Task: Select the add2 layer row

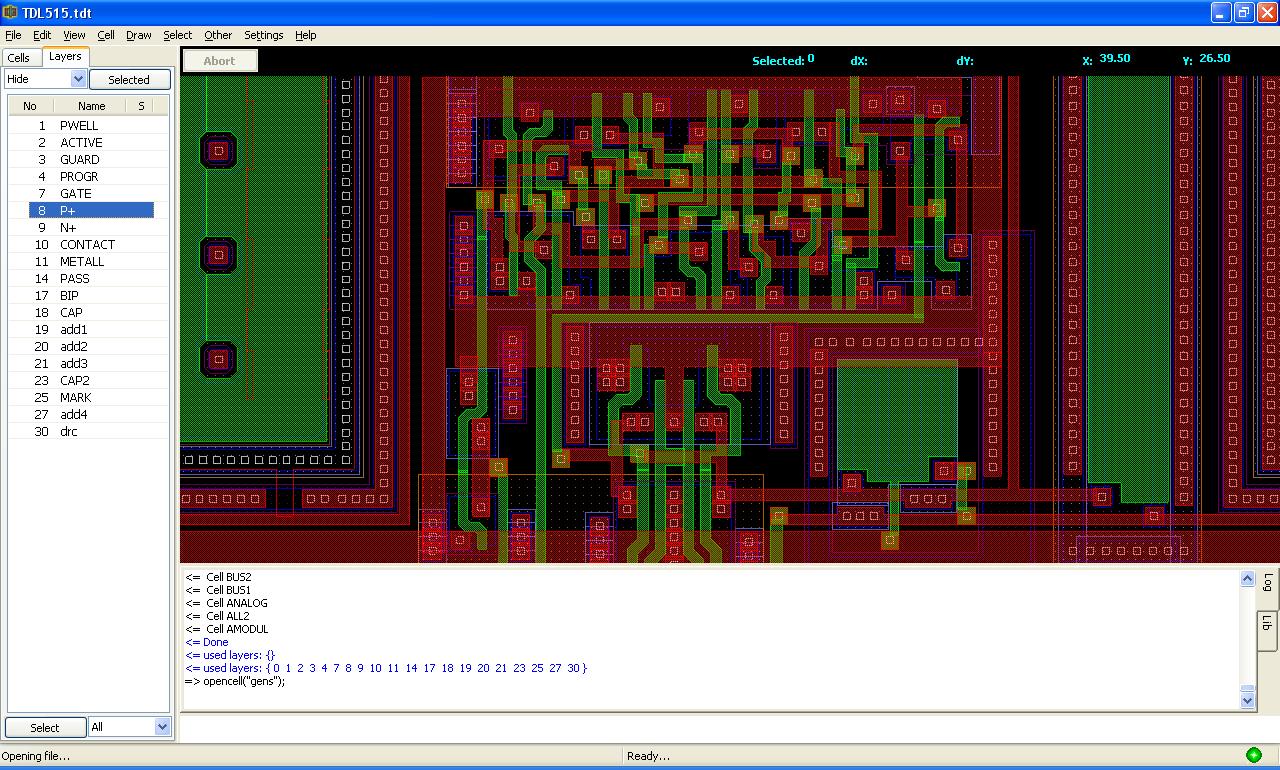Action: 90,347
